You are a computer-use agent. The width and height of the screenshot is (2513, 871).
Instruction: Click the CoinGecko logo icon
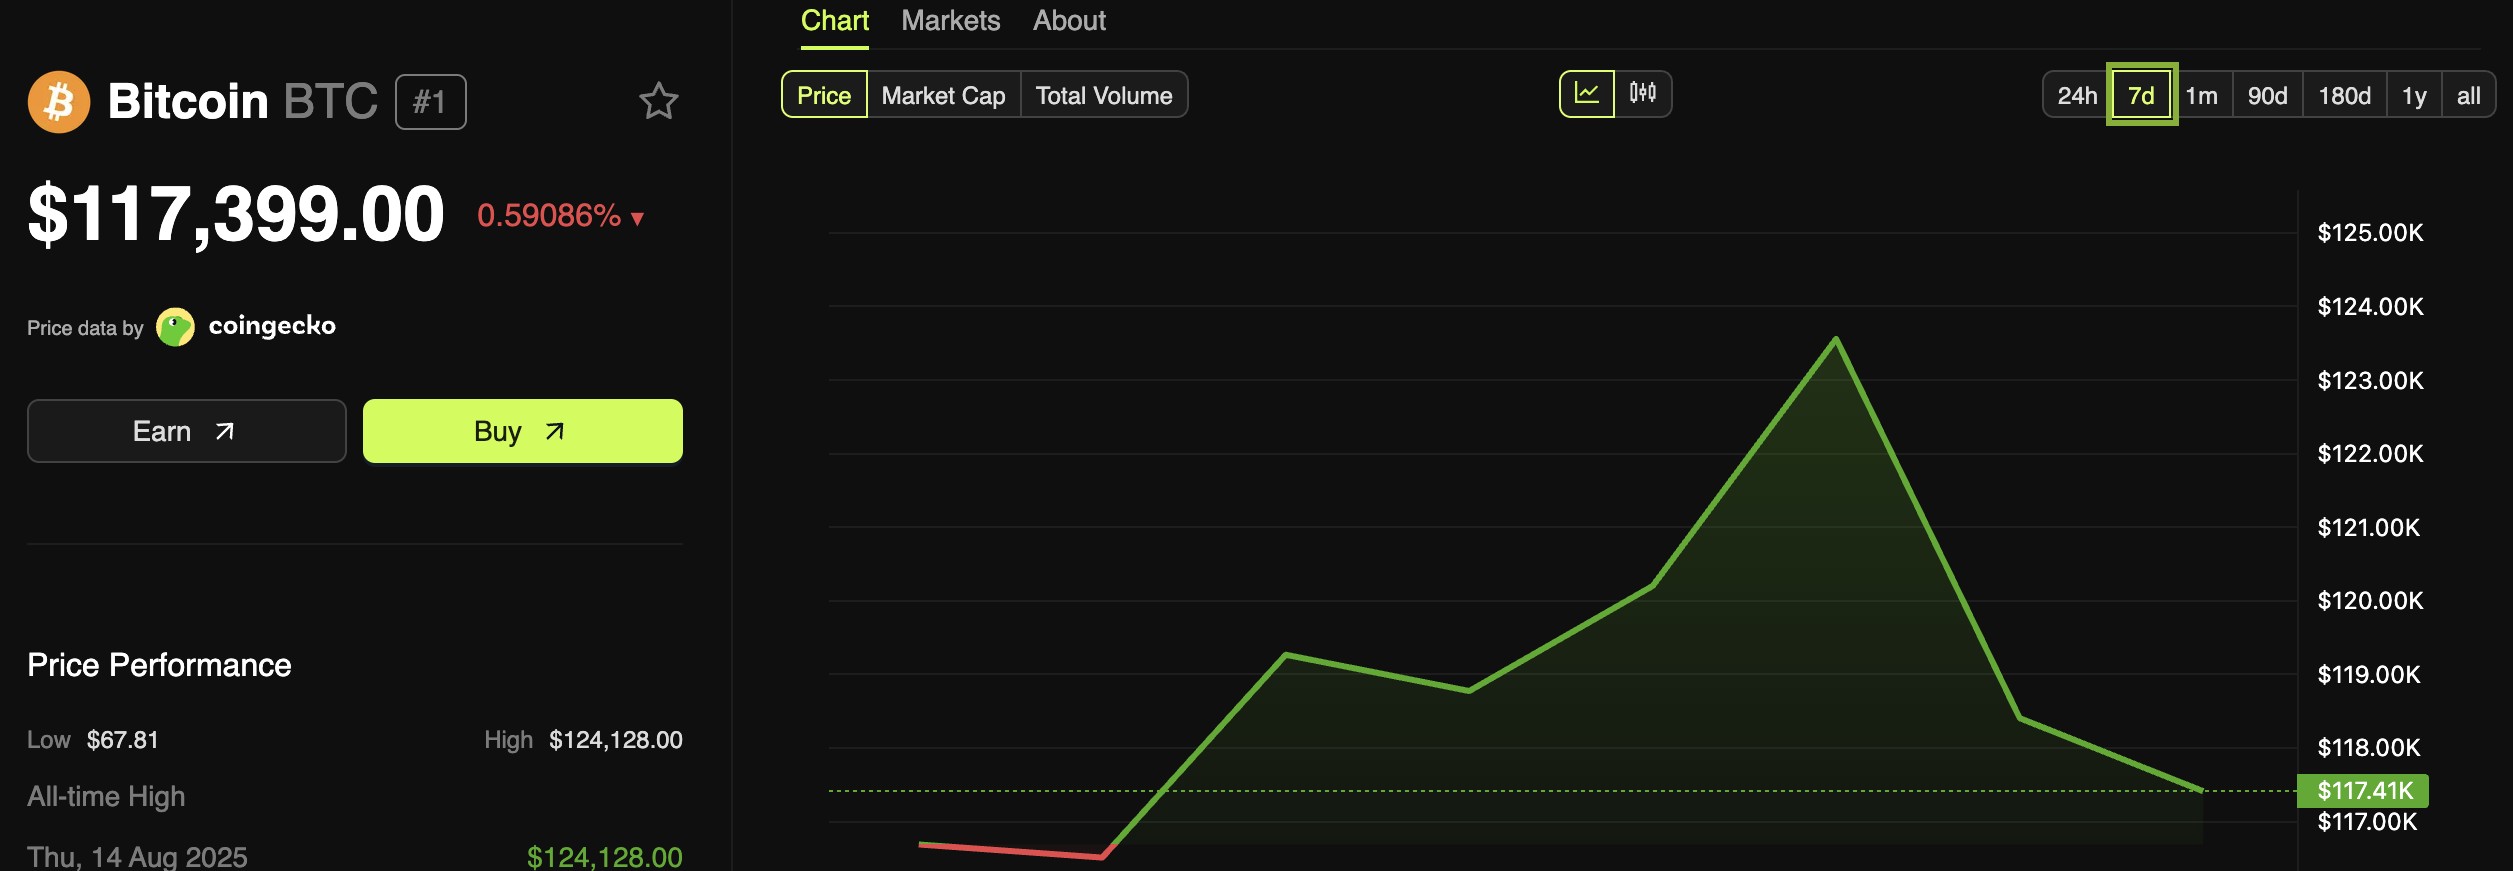(x=176, y=327)
